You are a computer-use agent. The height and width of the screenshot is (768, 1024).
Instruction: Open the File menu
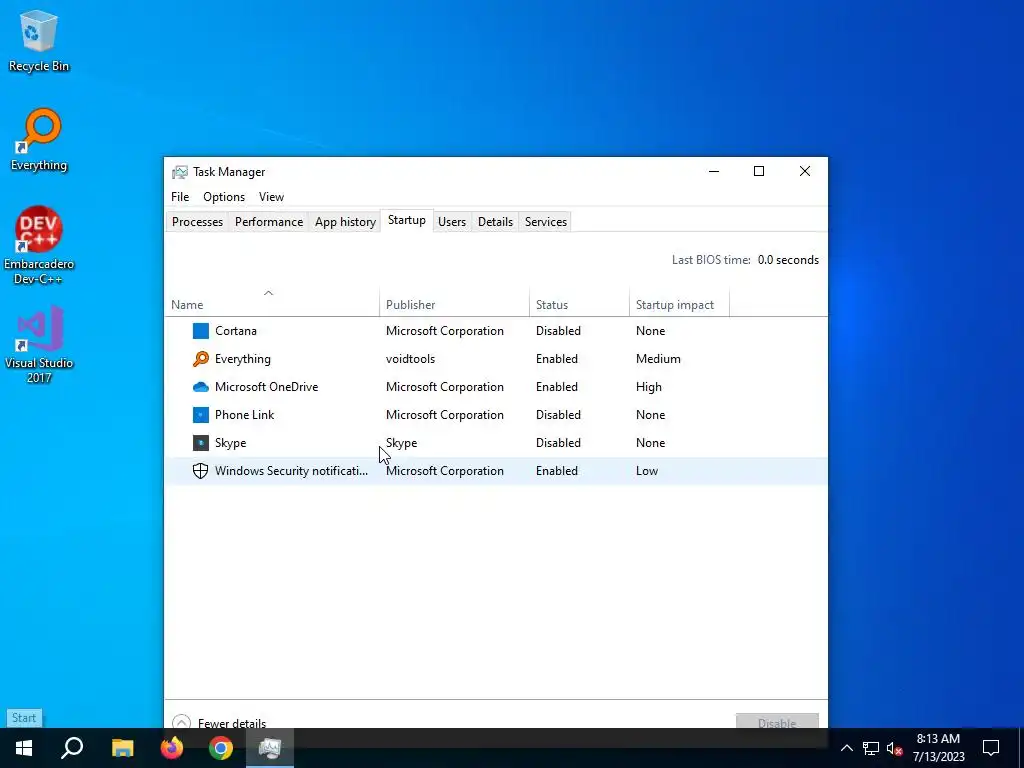[180, 197]
